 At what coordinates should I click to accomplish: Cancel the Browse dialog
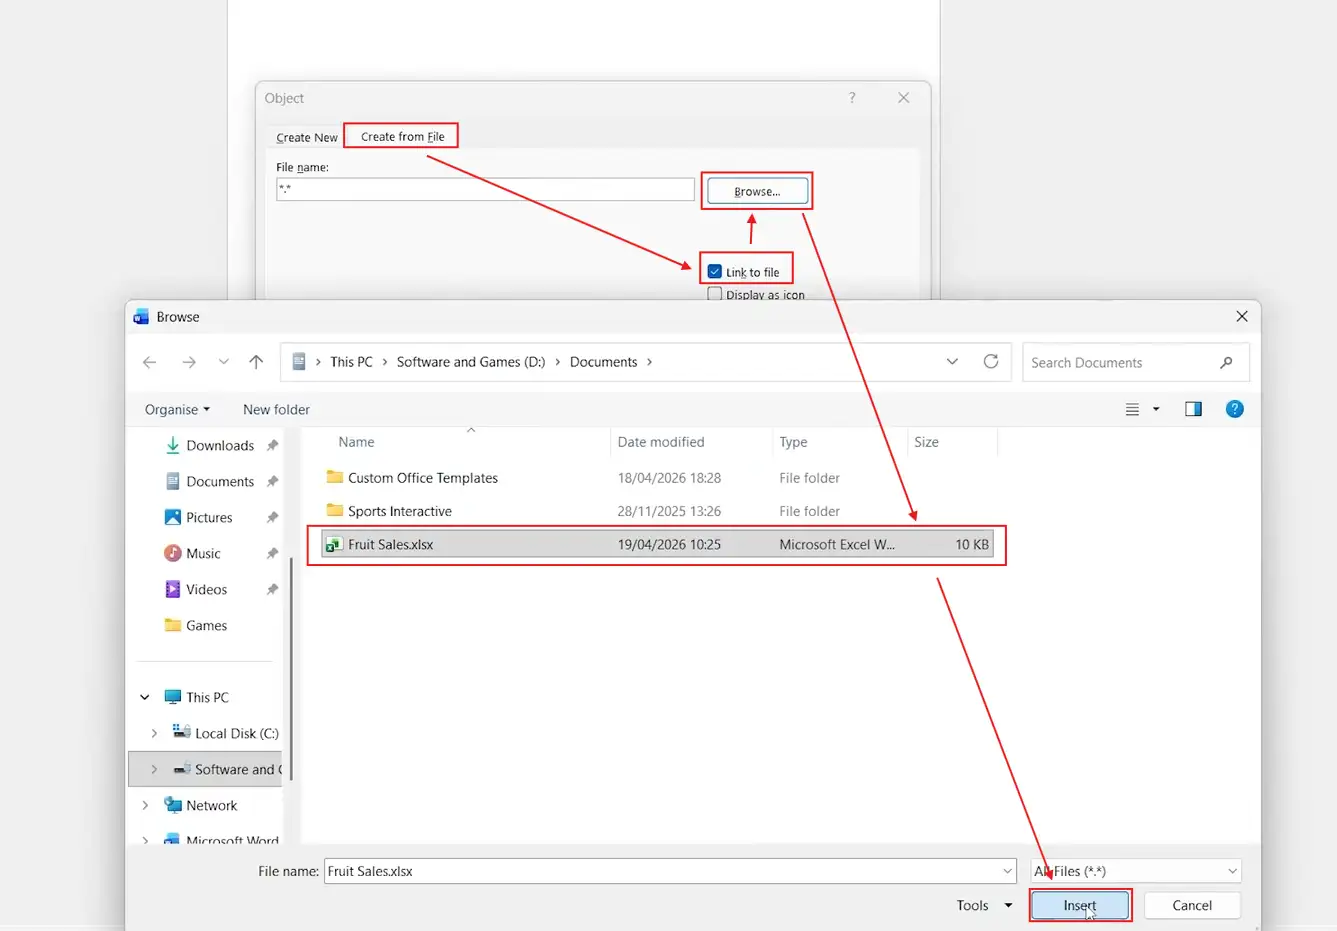(x=1192, y=905)
